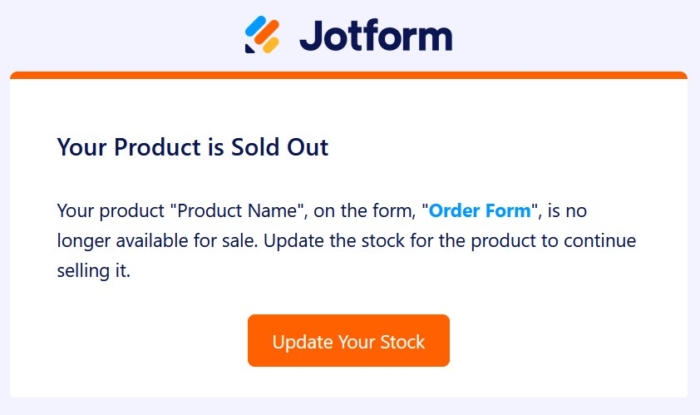Click the Jotform logo icon
This screenshot has width=700, height=415.
point(262,35)
